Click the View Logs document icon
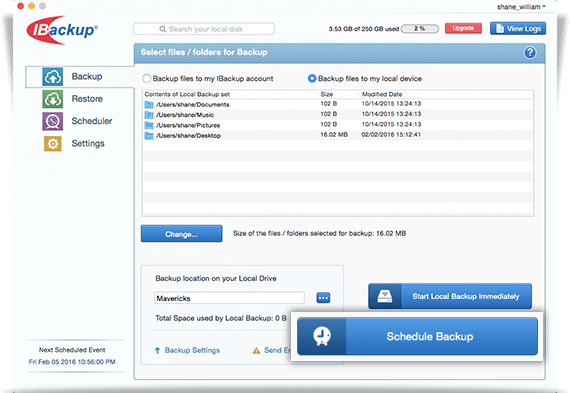 click(x=500, y=28)
